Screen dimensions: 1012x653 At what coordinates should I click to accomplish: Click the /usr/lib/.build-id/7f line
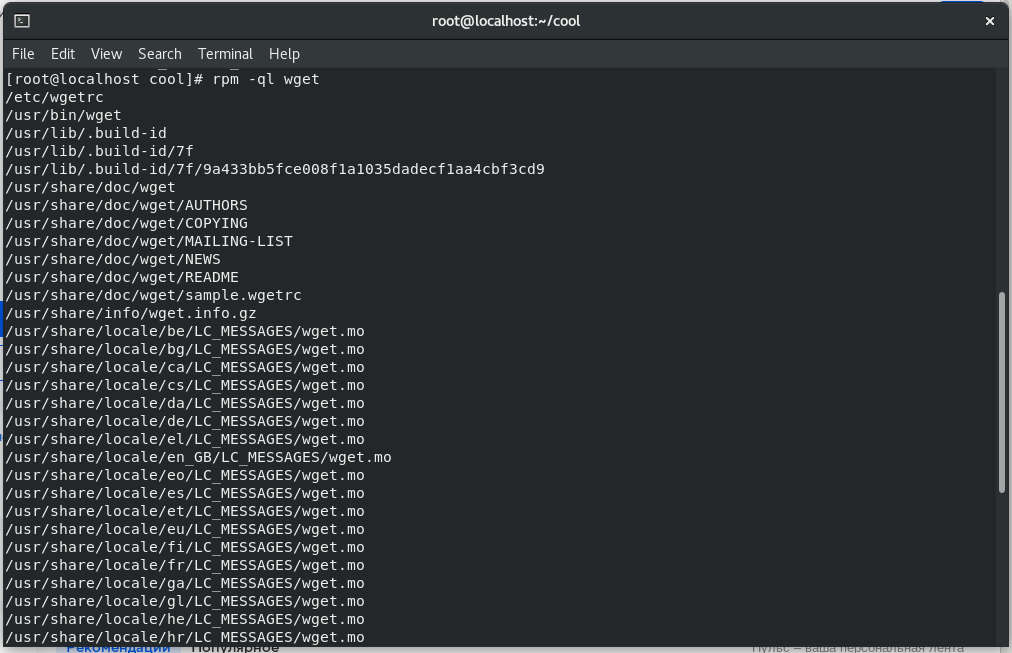point(99,152)
